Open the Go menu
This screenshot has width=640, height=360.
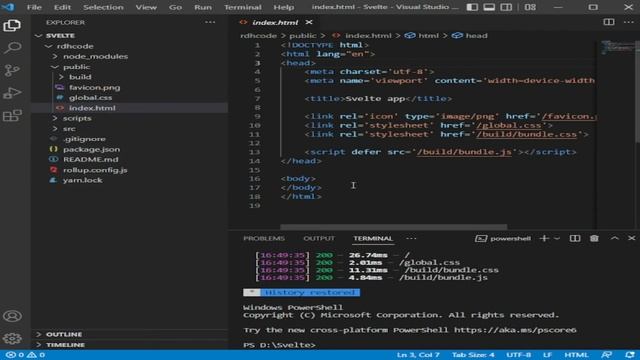point(175,7)
